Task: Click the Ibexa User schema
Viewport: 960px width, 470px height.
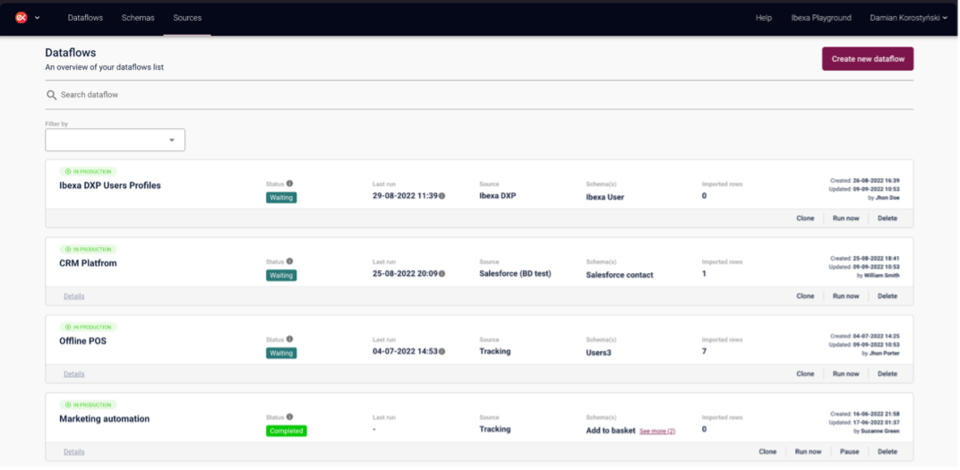Action: (605, 197)
